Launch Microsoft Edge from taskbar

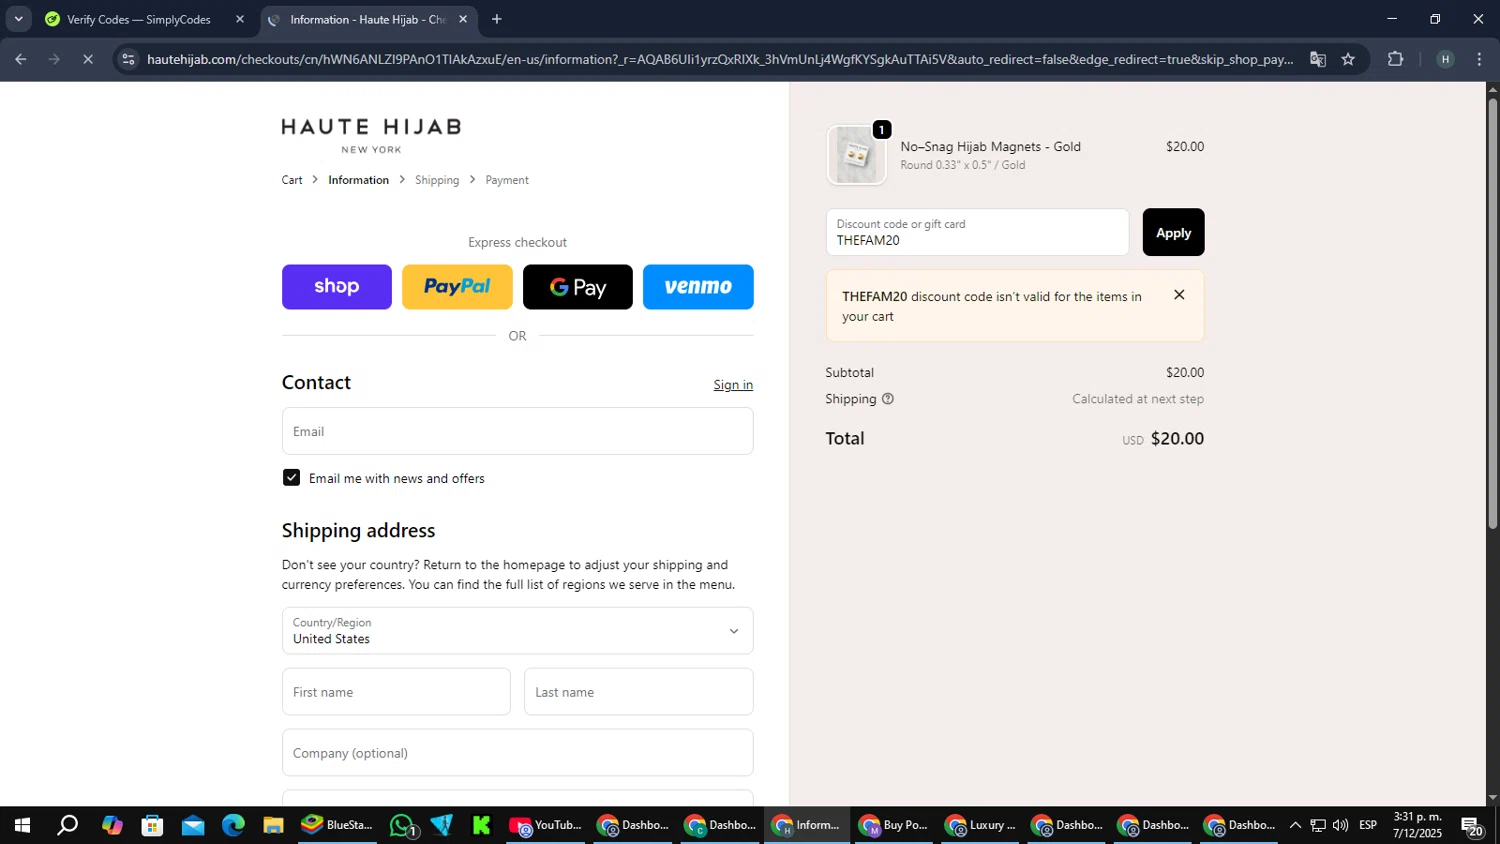233,825
